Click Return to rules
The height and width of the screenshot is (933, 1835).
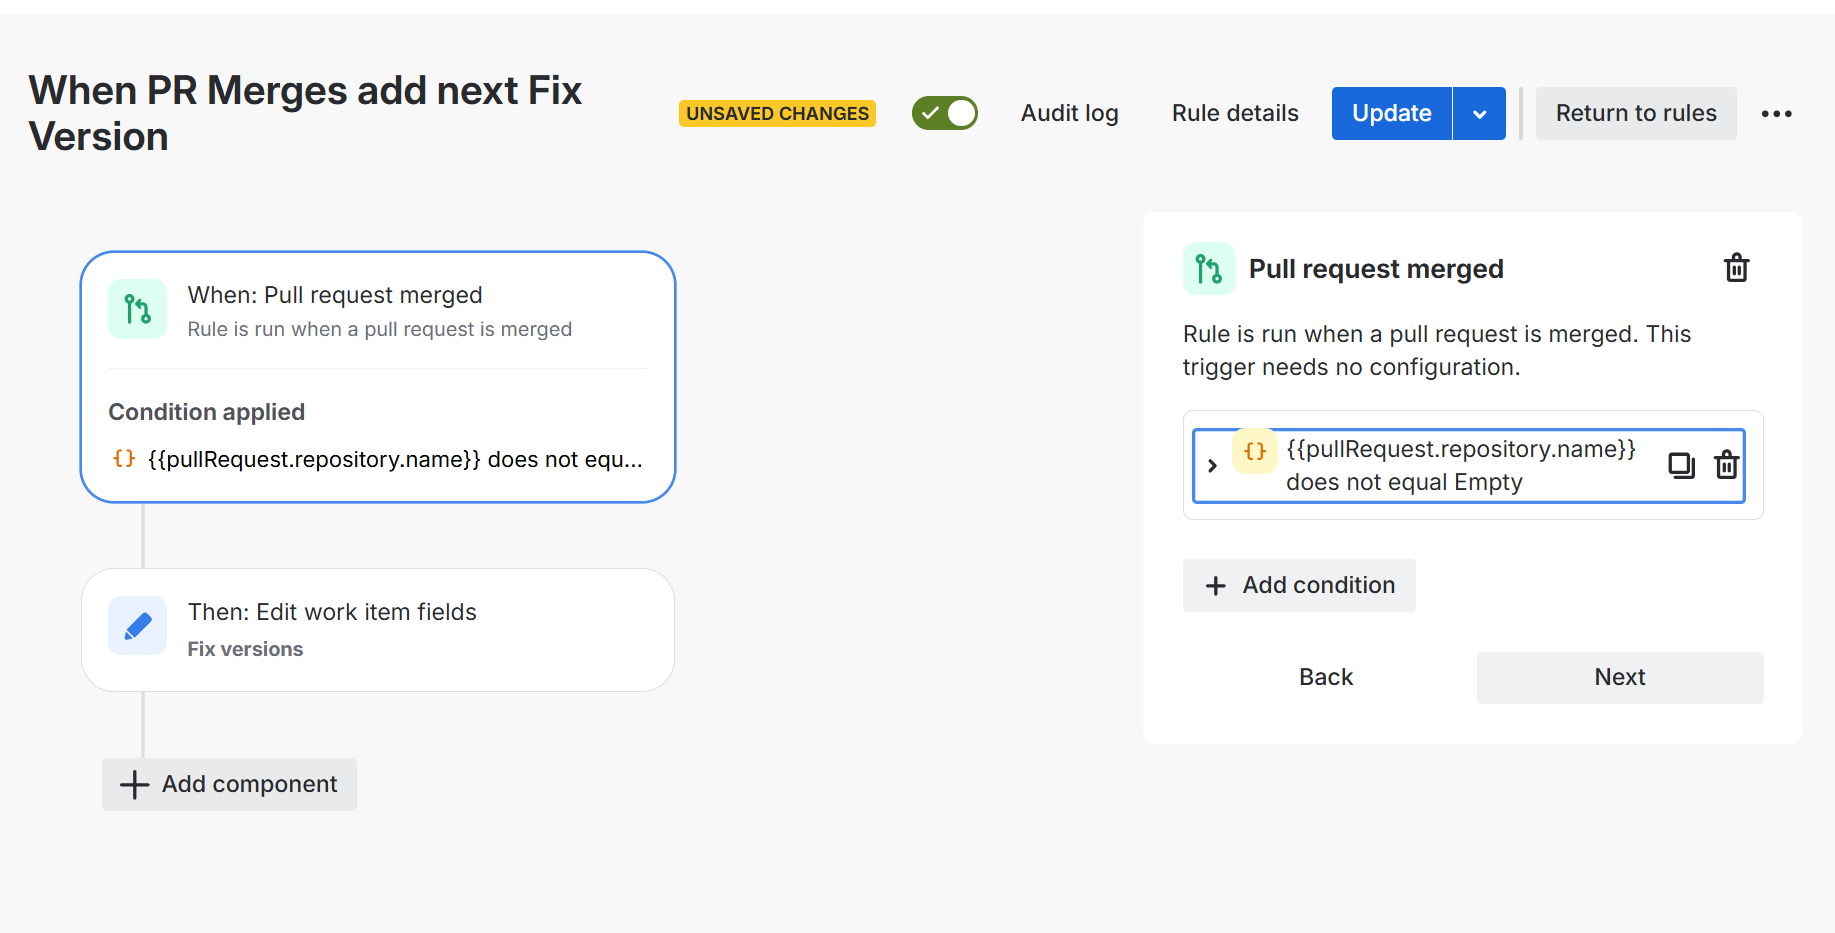(x=1636, y=114)
